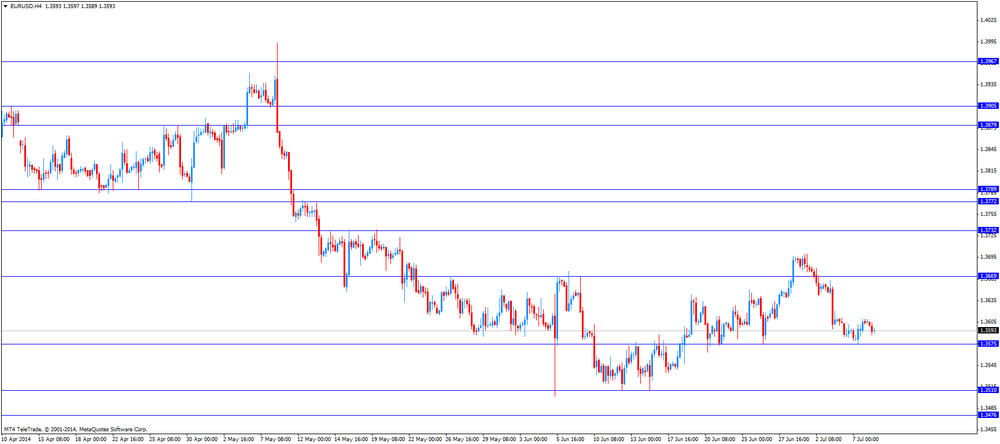
Task: Click the 30 Apr 00:00 time label
Action: point(202,440)
